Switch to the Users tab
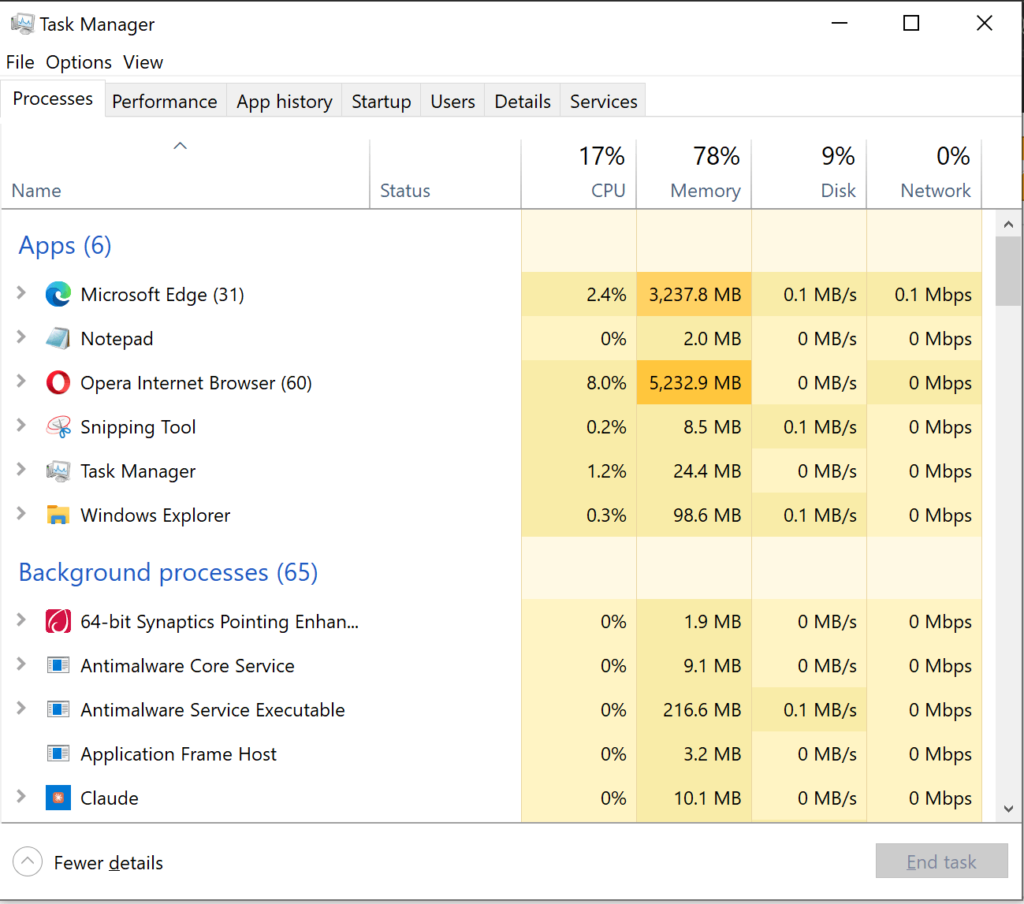The height and width of the screenshot is (904, 1024). (453, 101)
